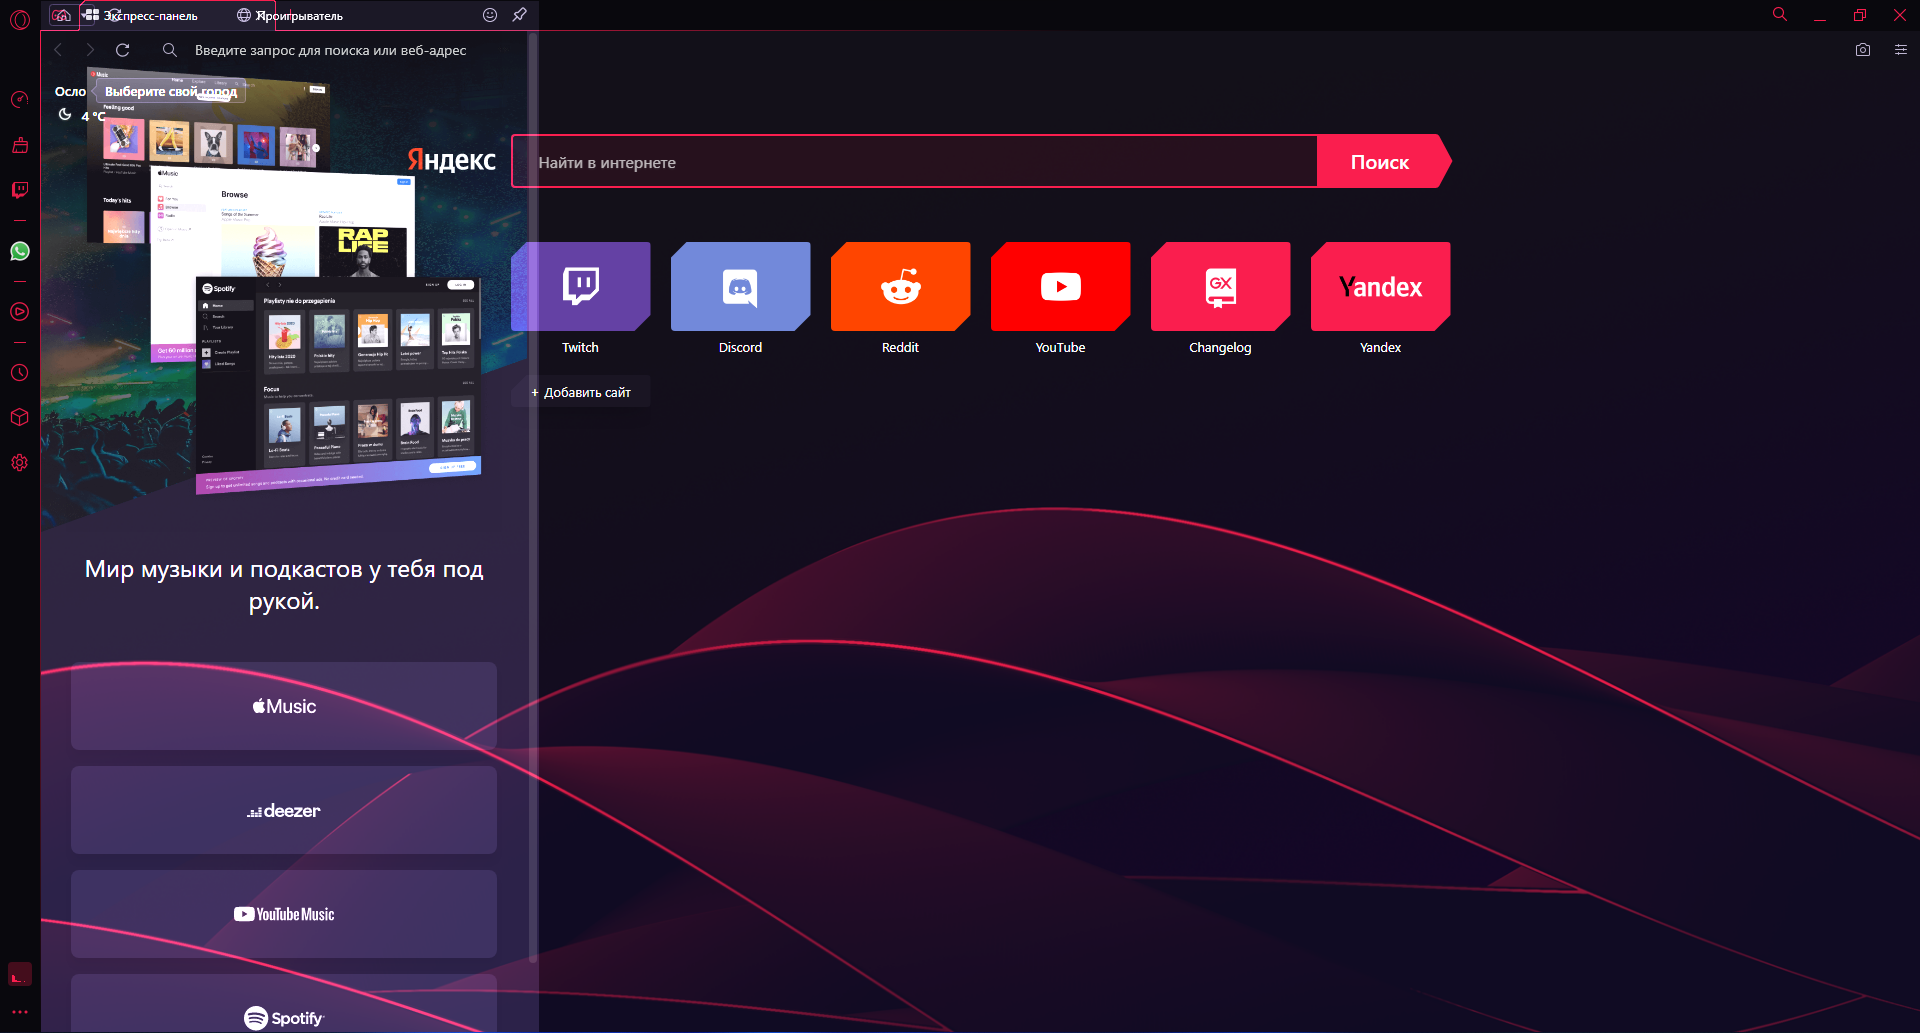This screenshot has width=1920, height=1033.
Task: Click the Поиск search button
Action: point(1380,162)
